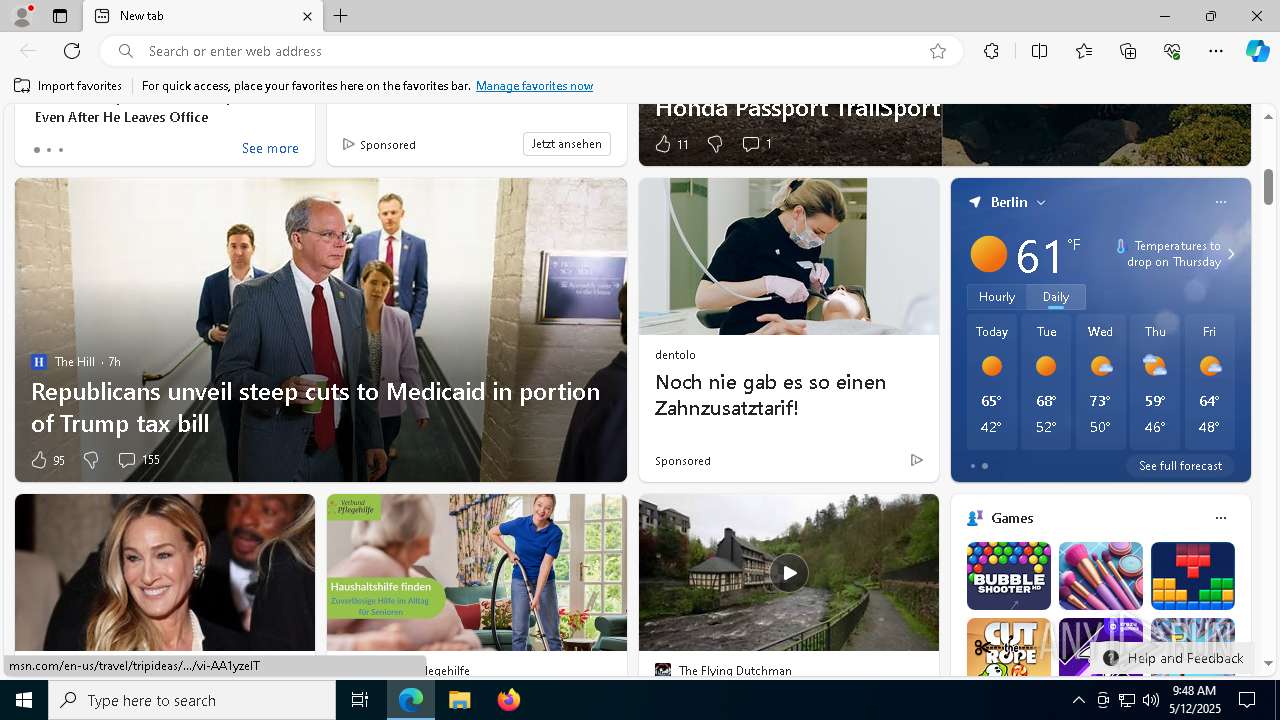Select Wed forecast column
The width and height of the screenshot is (1280, 720).
pyautogui.click(x=1100, y=380)
